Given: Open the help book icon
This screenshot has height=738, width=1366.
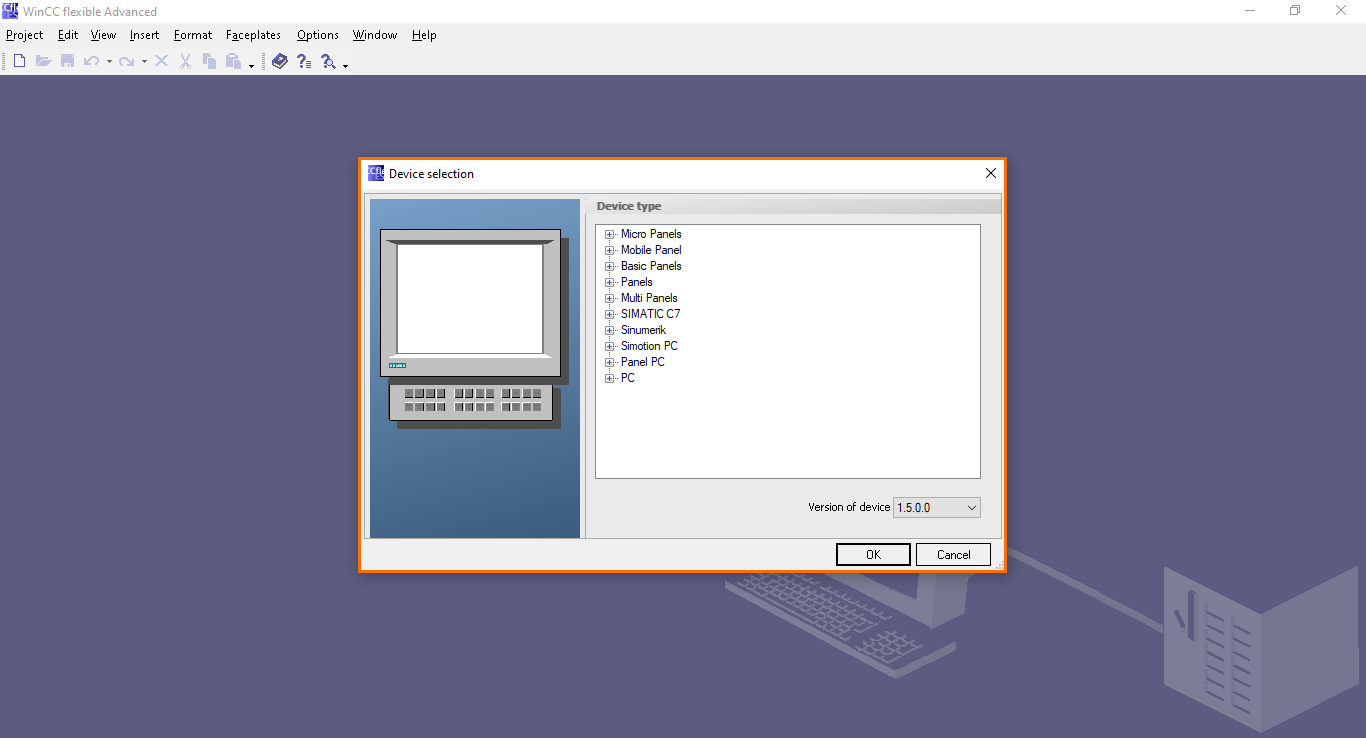Looking at the screenshot, I should 279,61.
